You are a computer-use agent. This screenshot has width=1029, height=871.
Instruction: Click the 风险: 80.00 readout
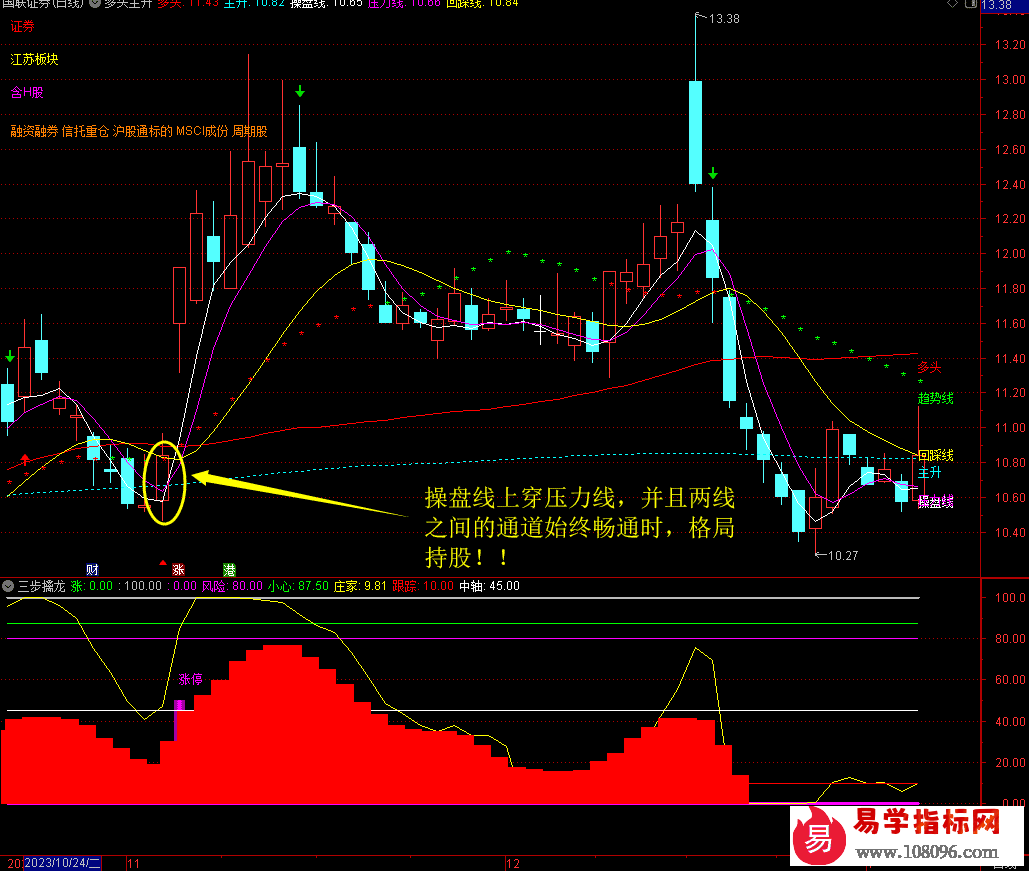tap(232, 585)
